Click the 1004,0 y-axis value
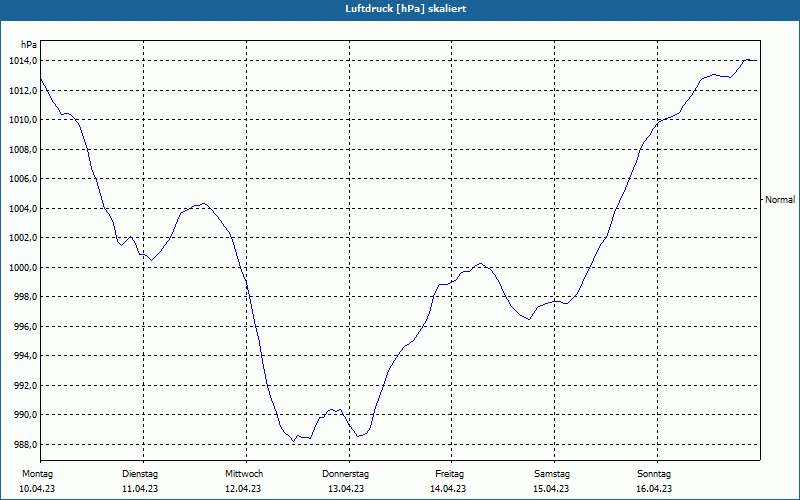 (x=22, y=209)
